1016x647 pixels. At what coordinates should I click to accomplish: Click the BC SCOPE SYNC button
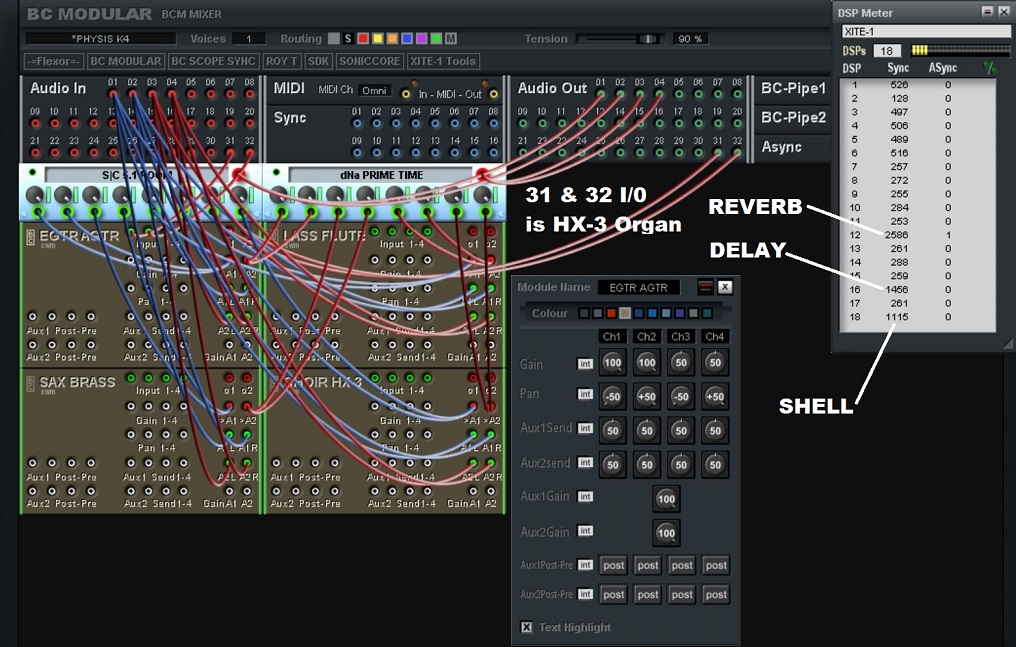click(214, 61)
